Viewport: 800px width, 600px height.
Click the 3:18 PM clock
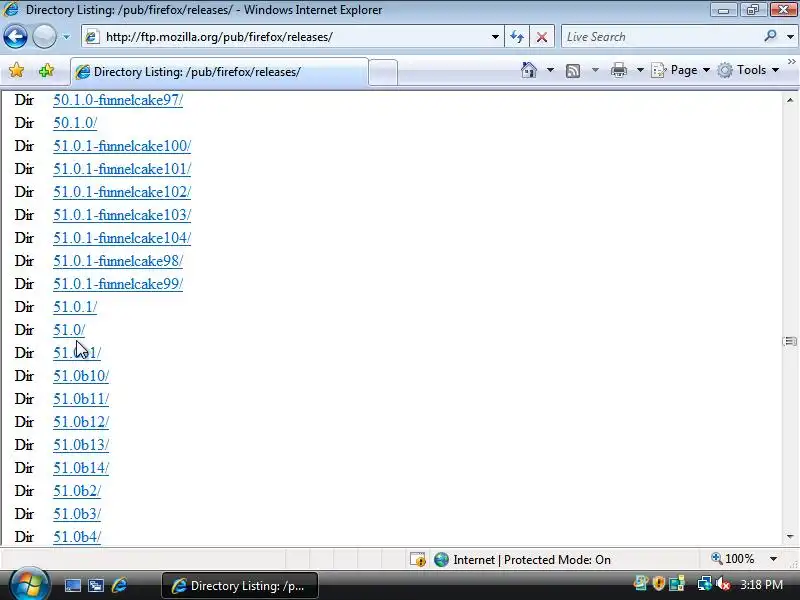click(761, 585)
